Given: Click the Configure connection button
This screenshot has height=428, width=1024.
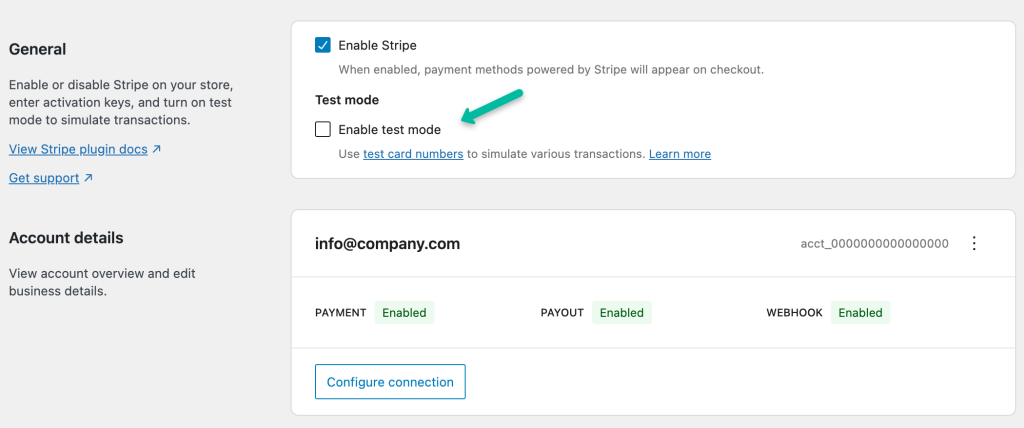Looking at the screenshot, I should point(390,382).
